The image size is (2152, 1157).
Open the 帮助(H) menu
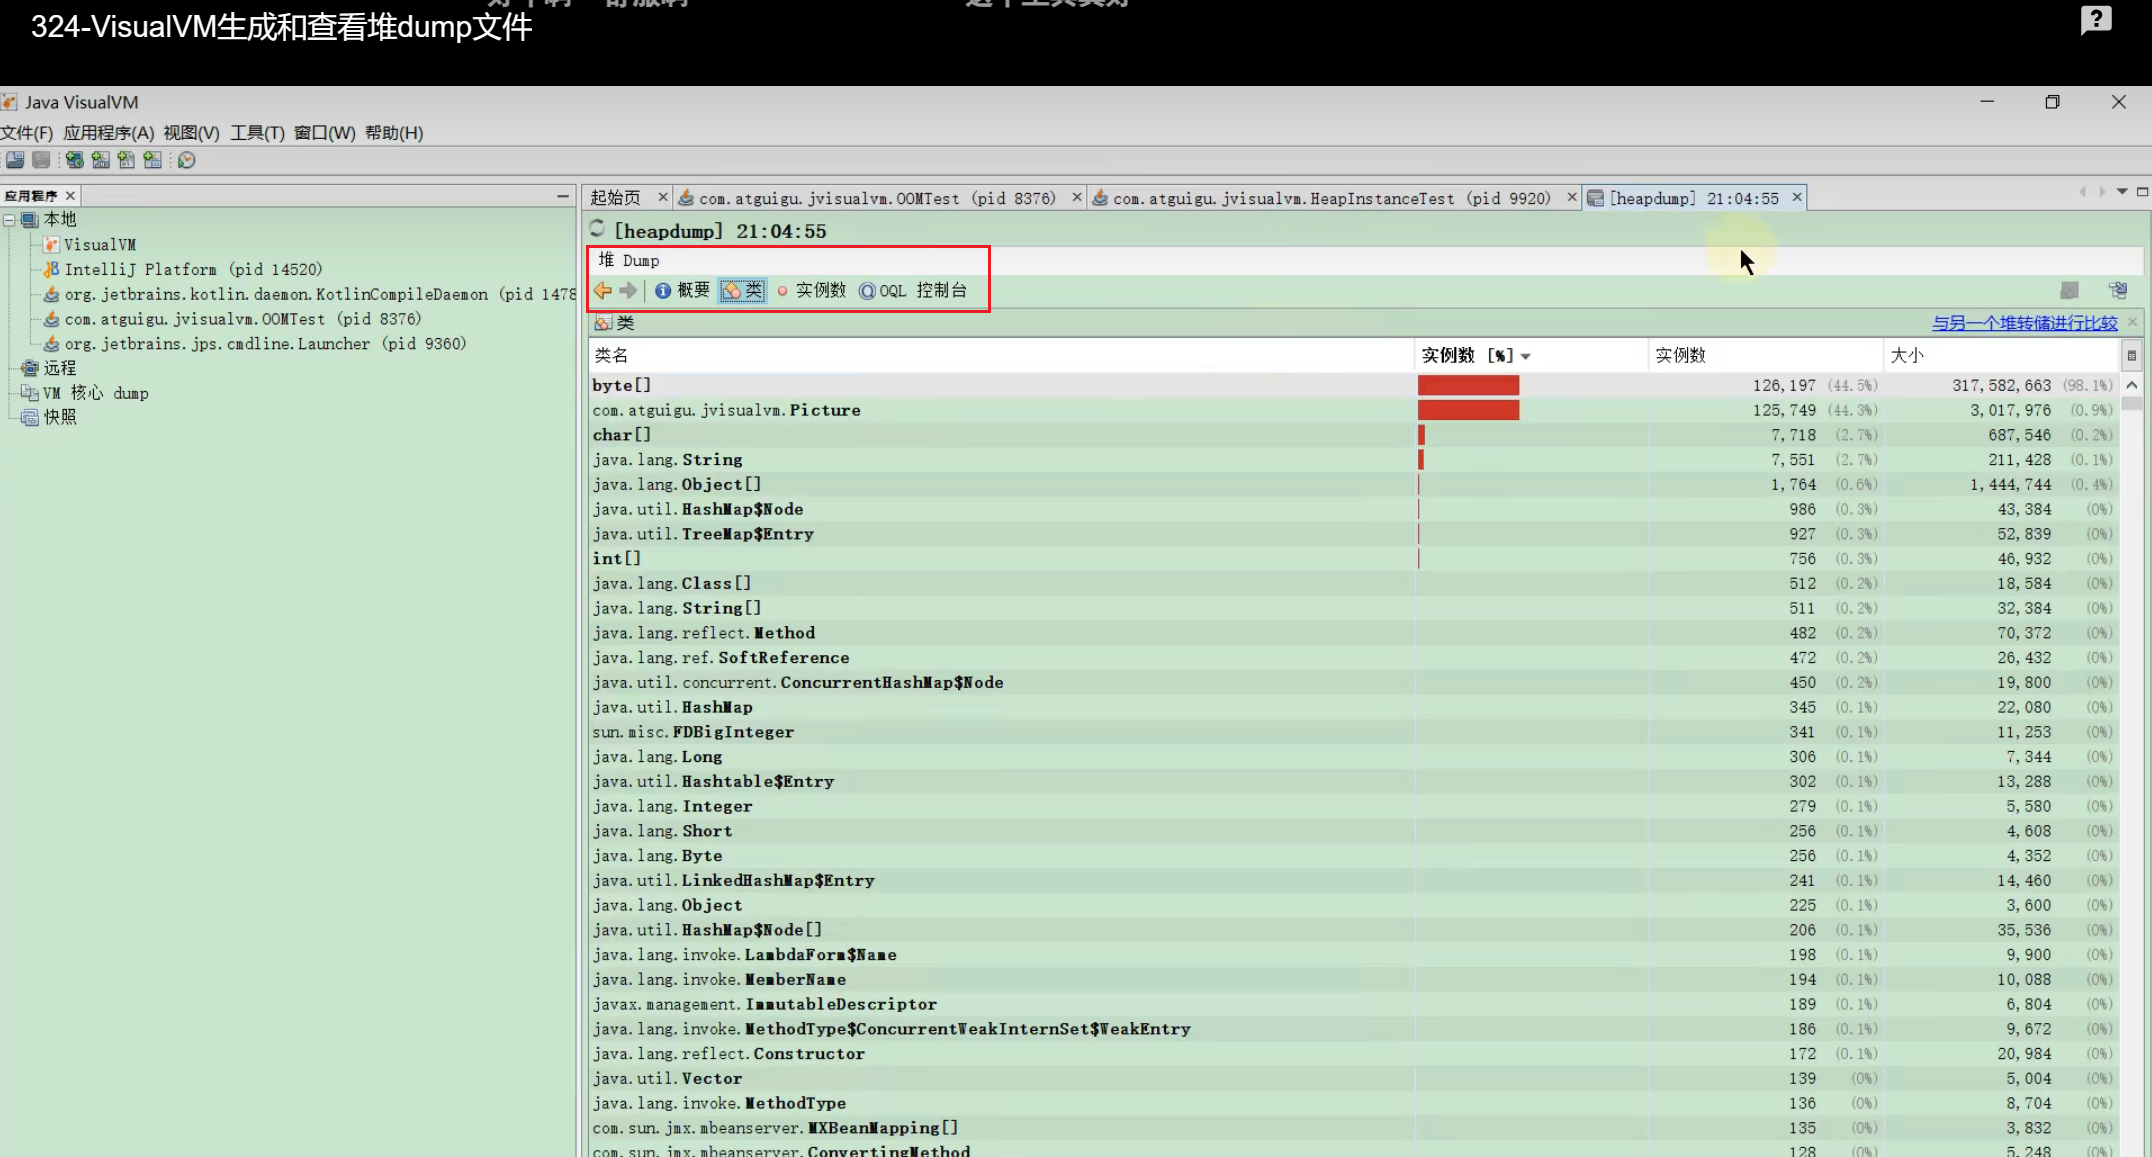pos(394,132)
